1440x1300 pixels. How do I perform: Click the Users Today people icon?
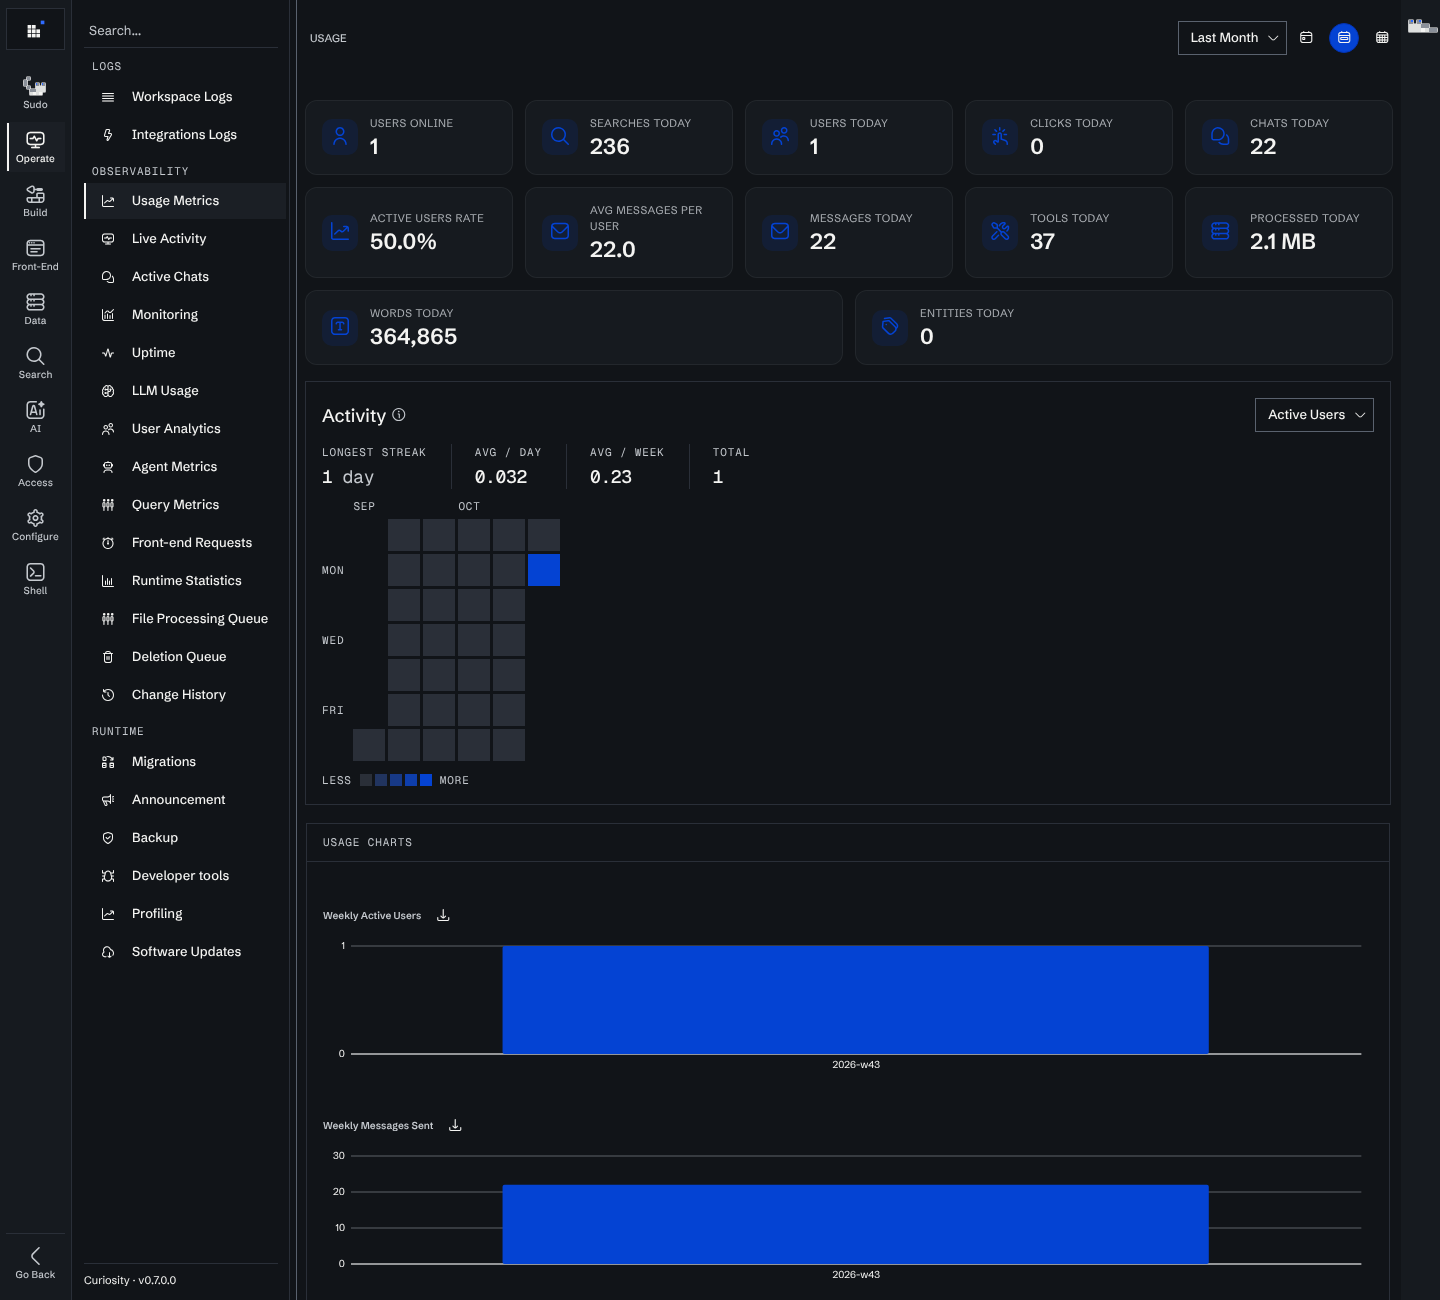(780, 136)
